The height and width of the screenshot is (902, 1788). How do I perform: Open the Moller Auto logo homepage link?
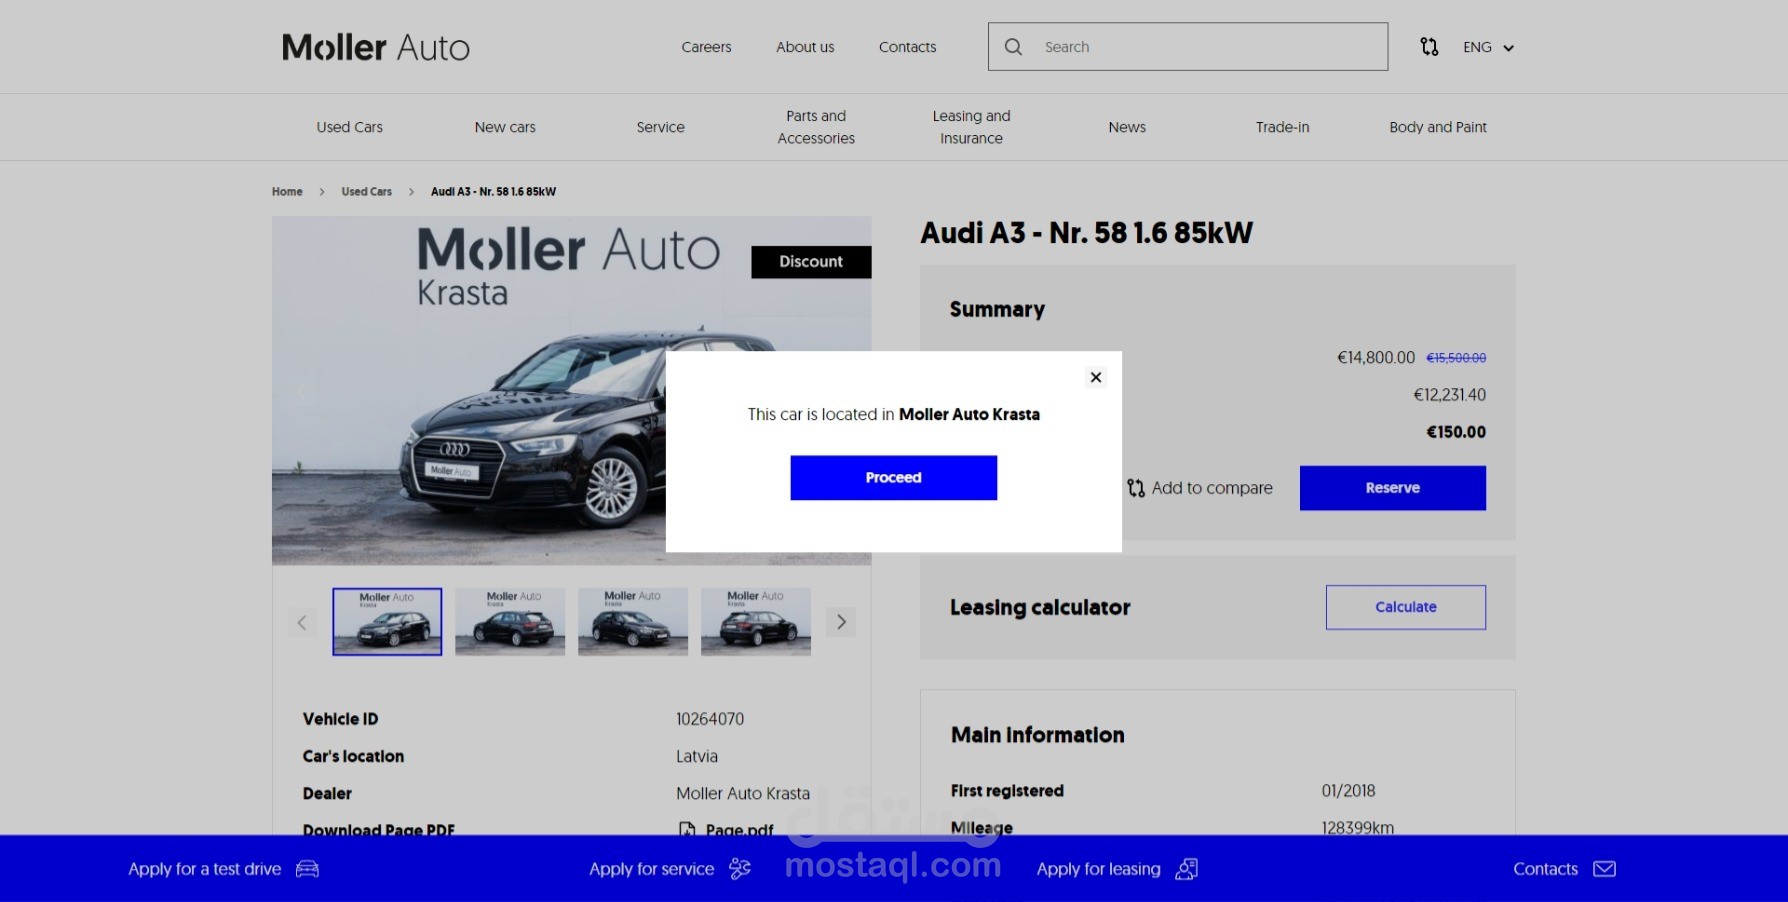(x=376, y=47)
